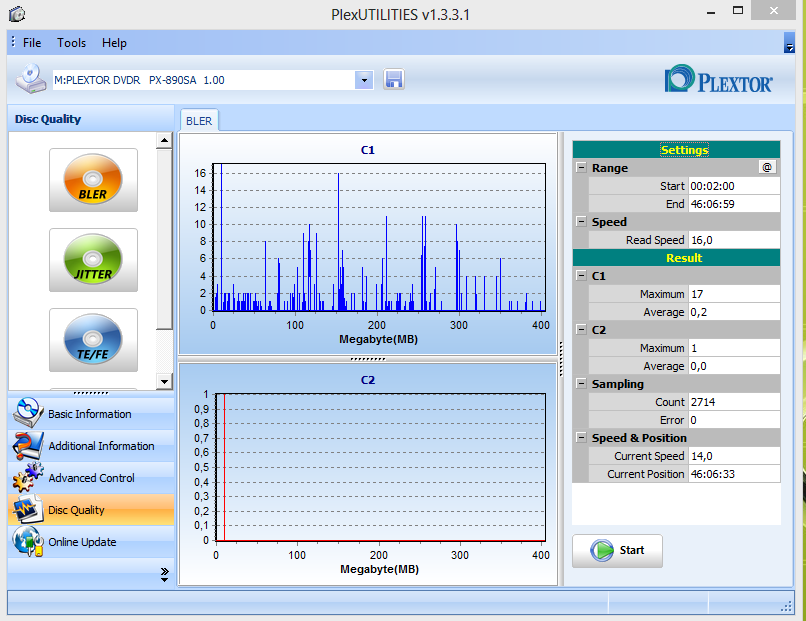Open the drive selection dropdown arrow
Screen dimensions: 806x621
point(364,80)
